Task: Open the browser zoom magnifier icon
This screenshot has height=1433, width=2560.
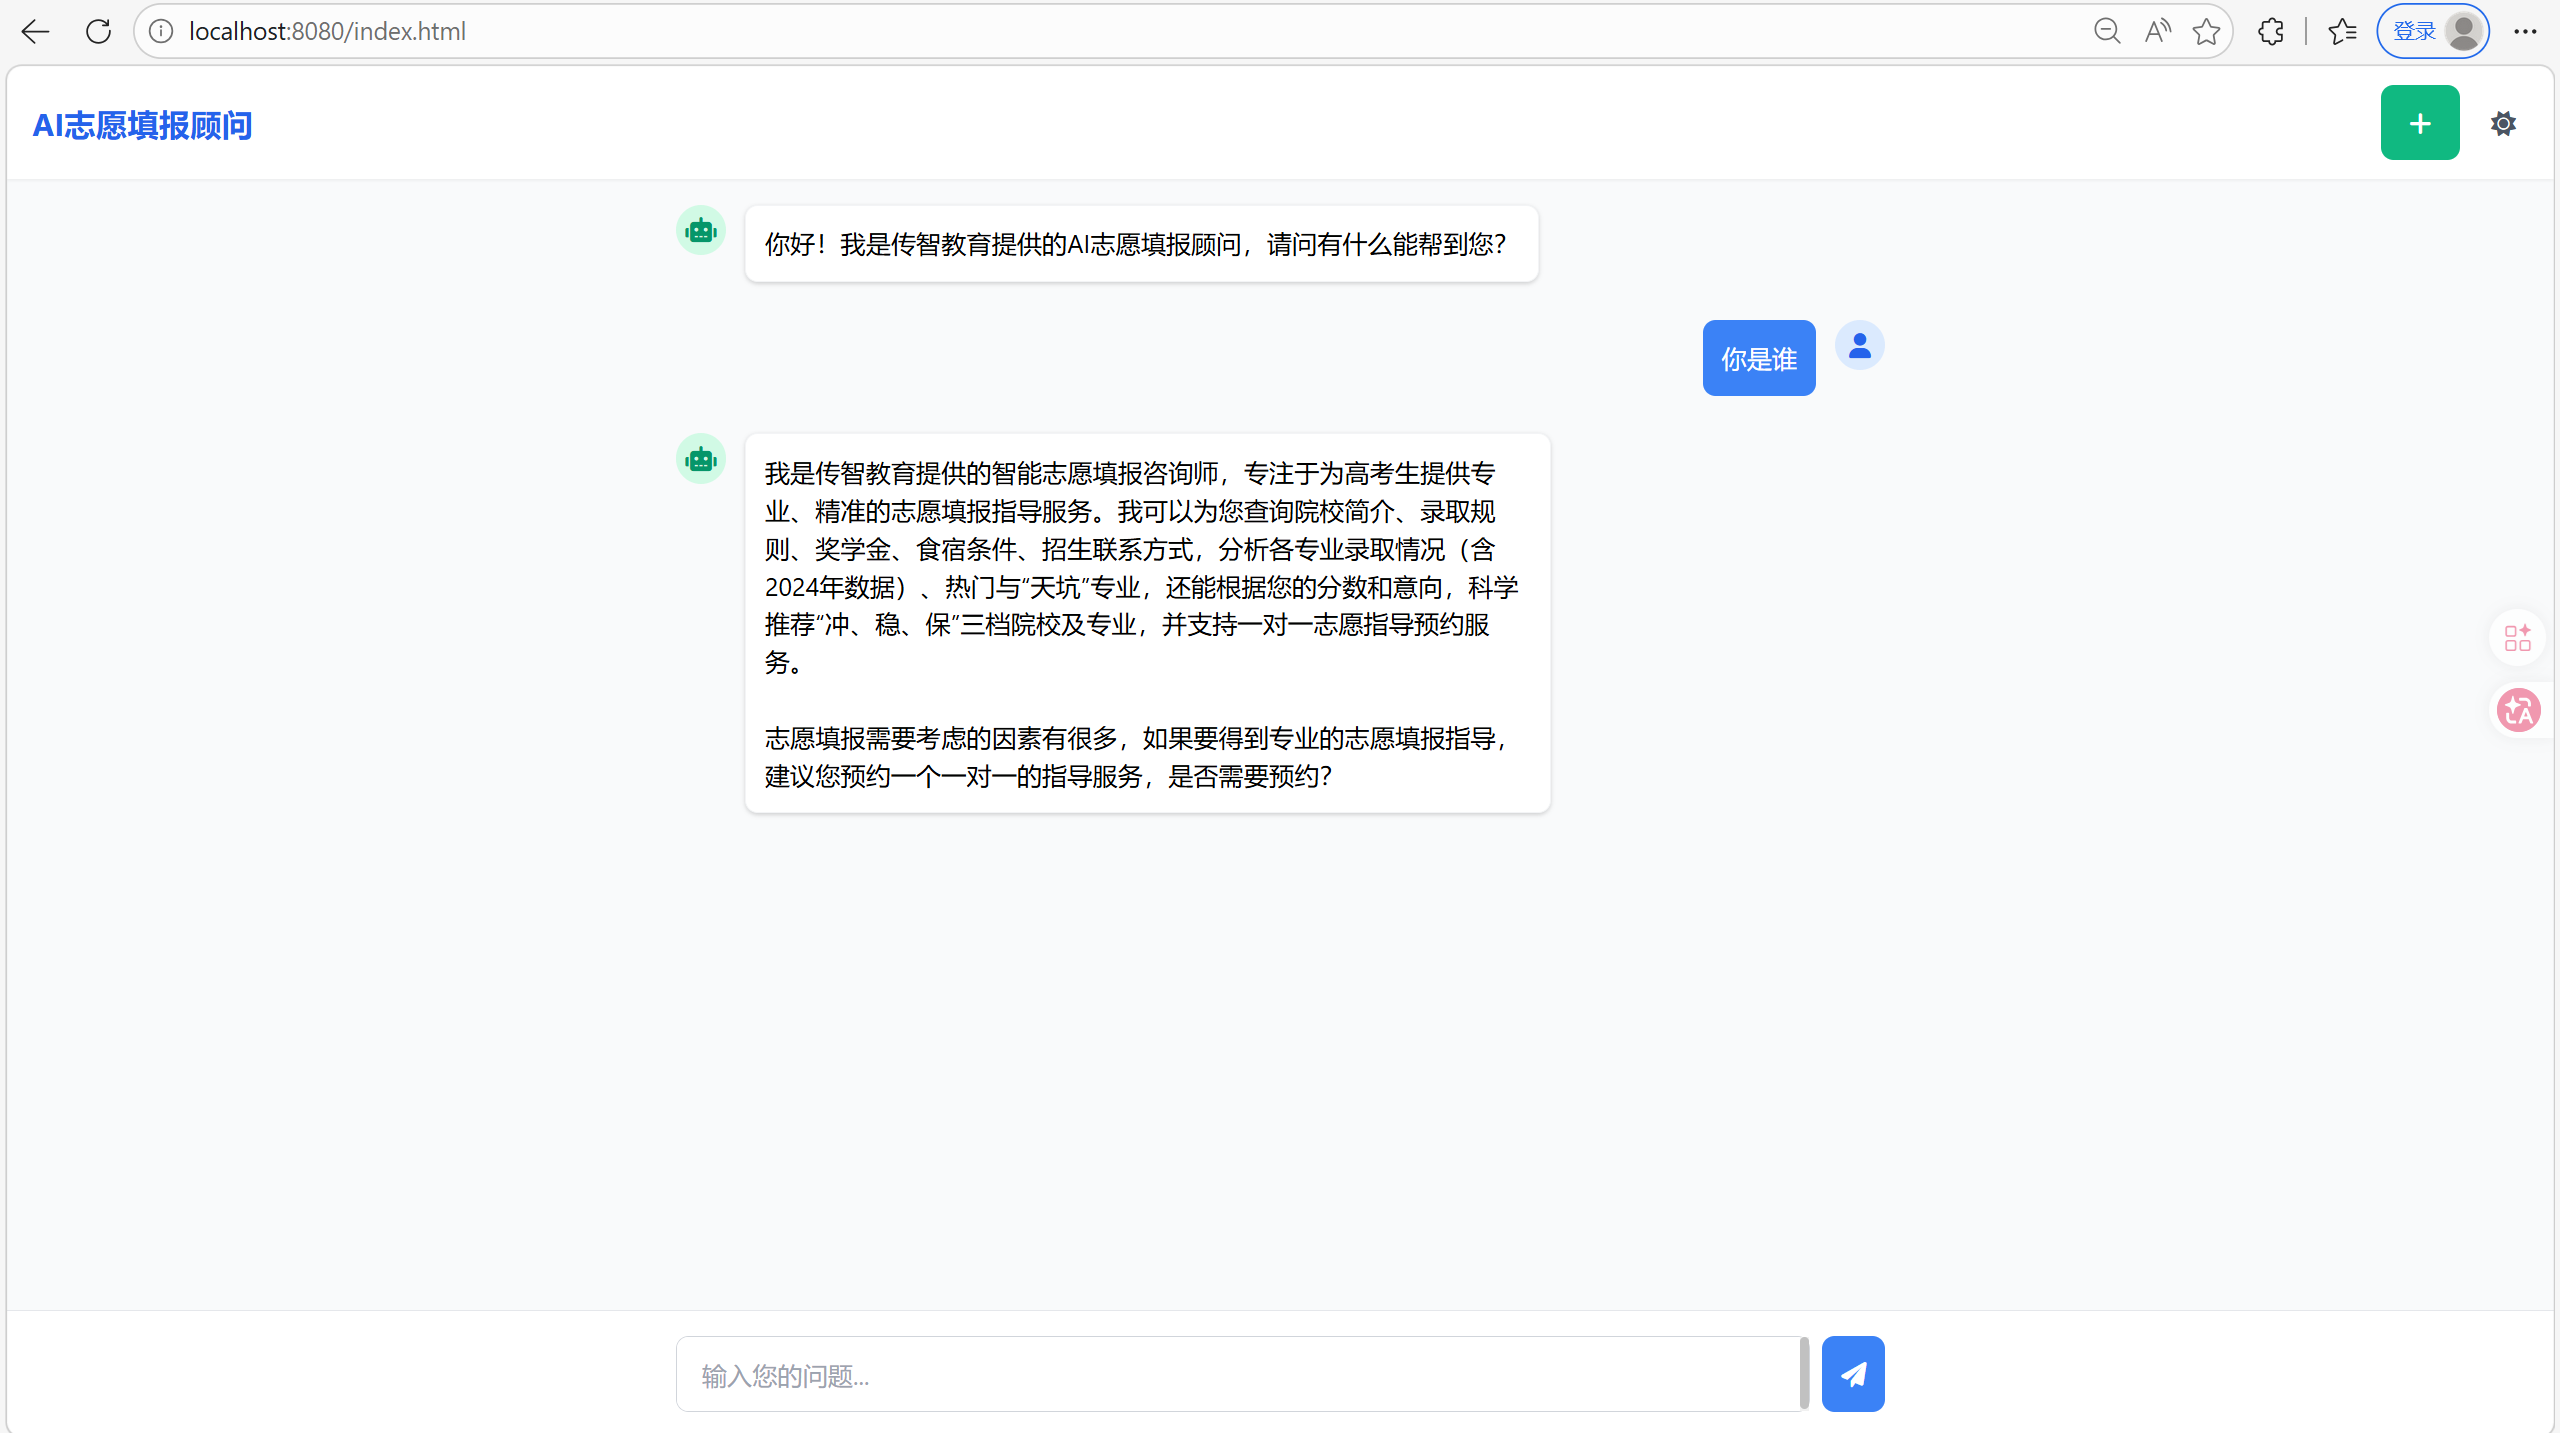Action: point(2106,32)
